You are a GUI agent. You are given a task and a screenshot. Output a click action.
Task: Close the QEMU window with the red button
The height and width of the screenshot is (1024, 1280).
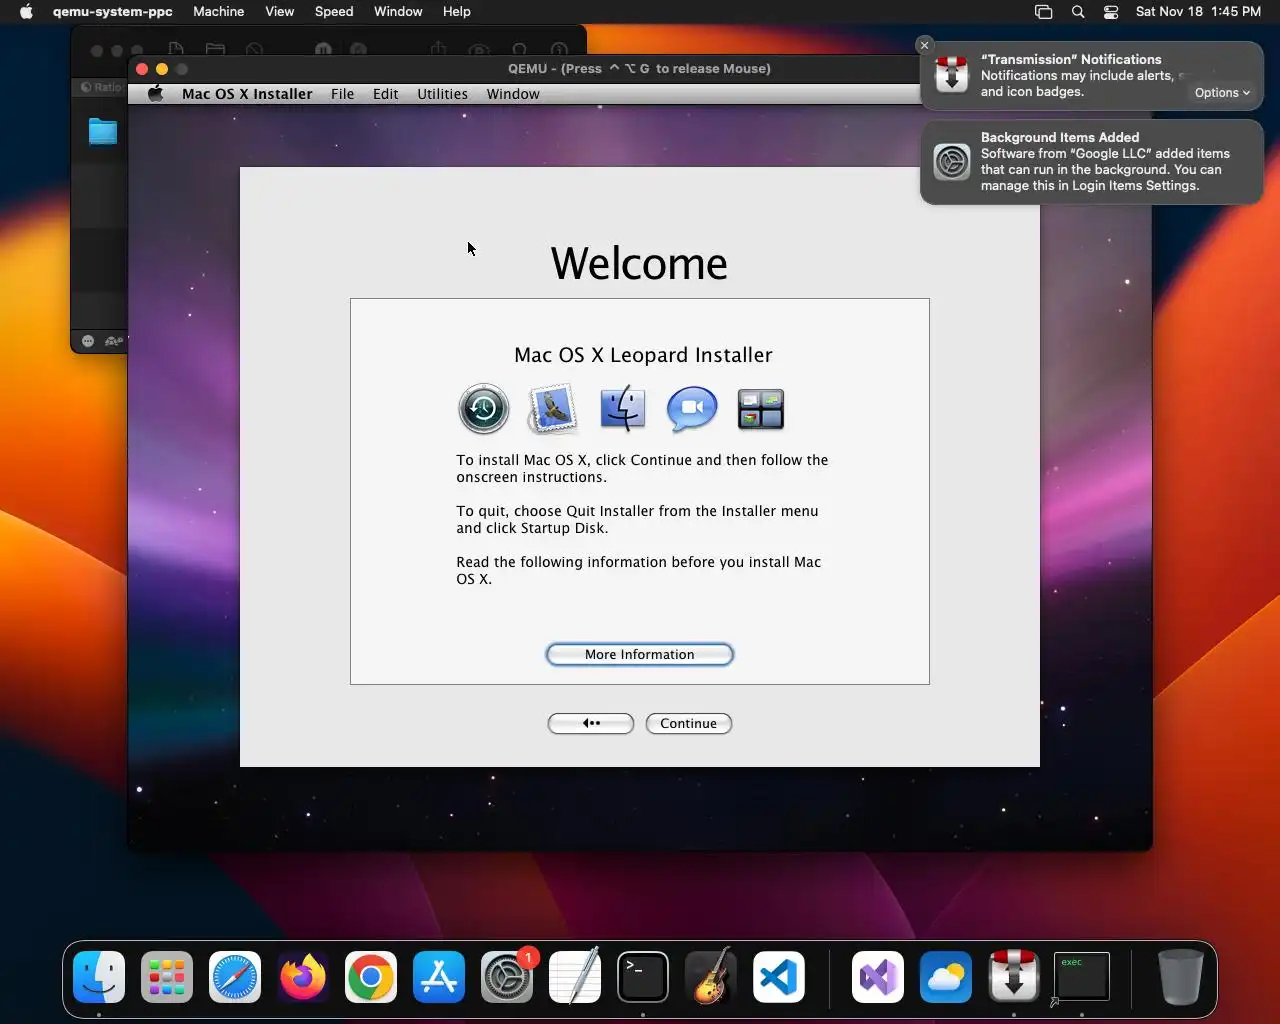point(142,69)
